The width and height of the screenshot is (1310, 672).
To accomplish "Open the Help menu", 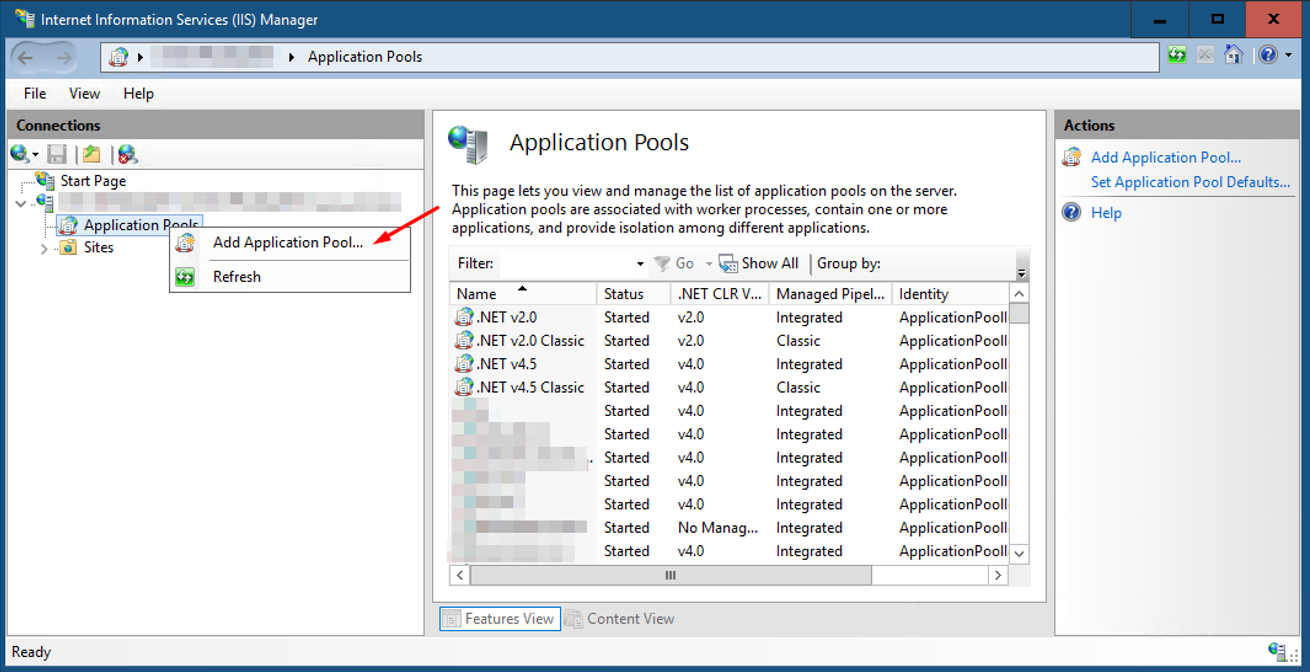I will [x=138, y=93].
